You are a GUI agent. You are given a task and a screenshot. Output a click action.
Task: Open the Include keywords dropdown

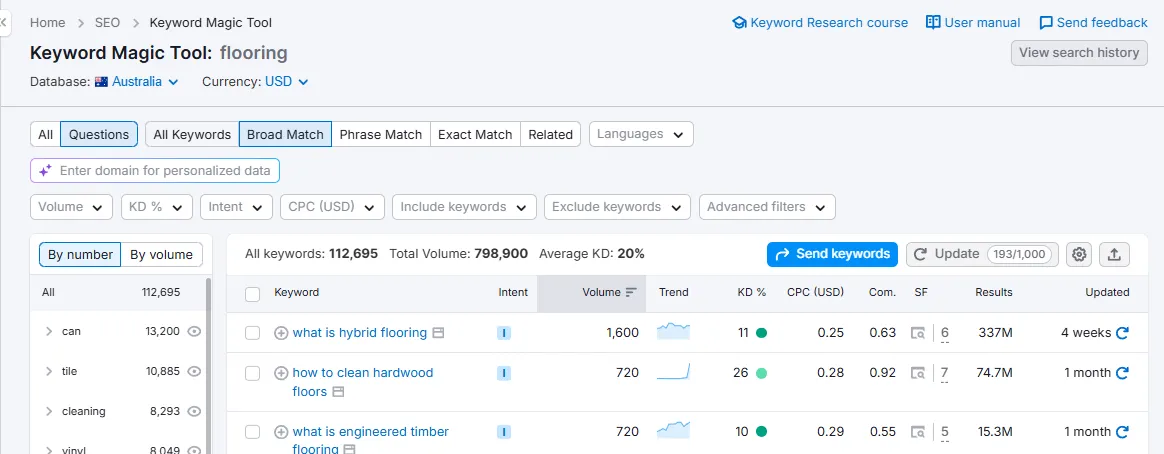[x=464, y=207]
